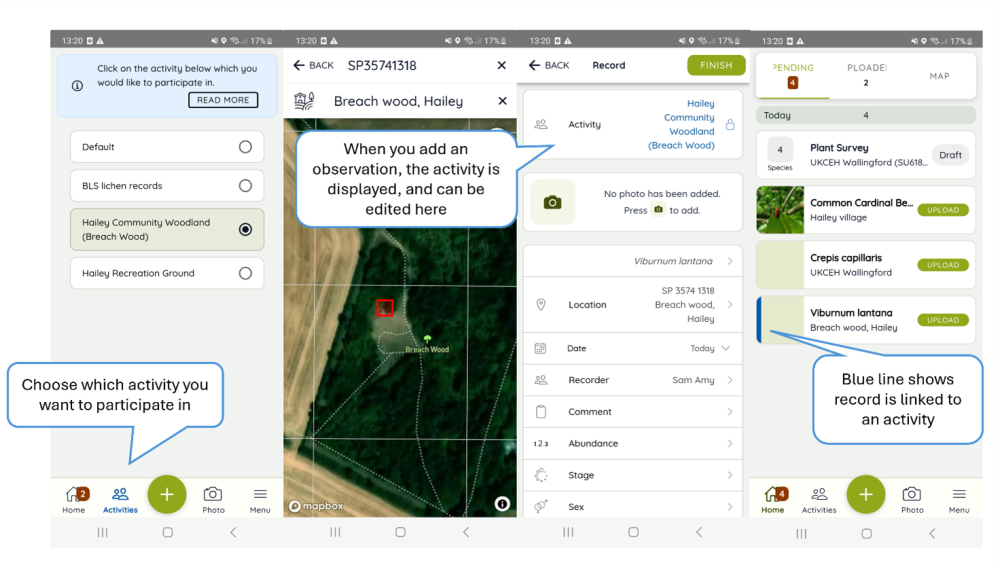The height and width of the screenshot is (565, 1000).
Task: Open Activities tab in first screen
Action: point(120,499)
